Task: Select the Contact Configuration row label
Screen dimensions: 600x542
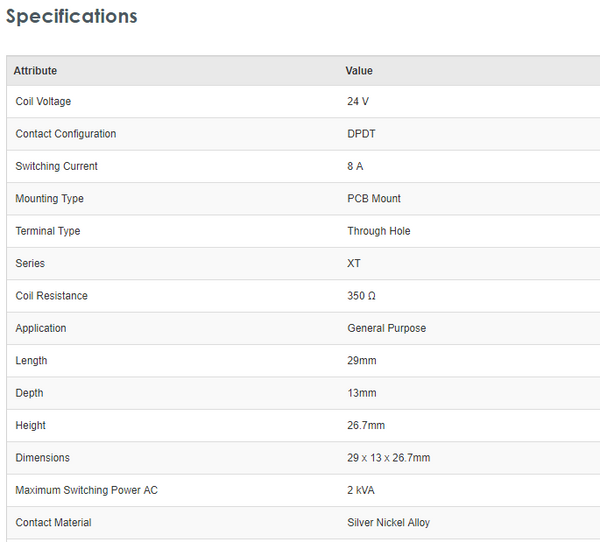Action: point(66,134)
